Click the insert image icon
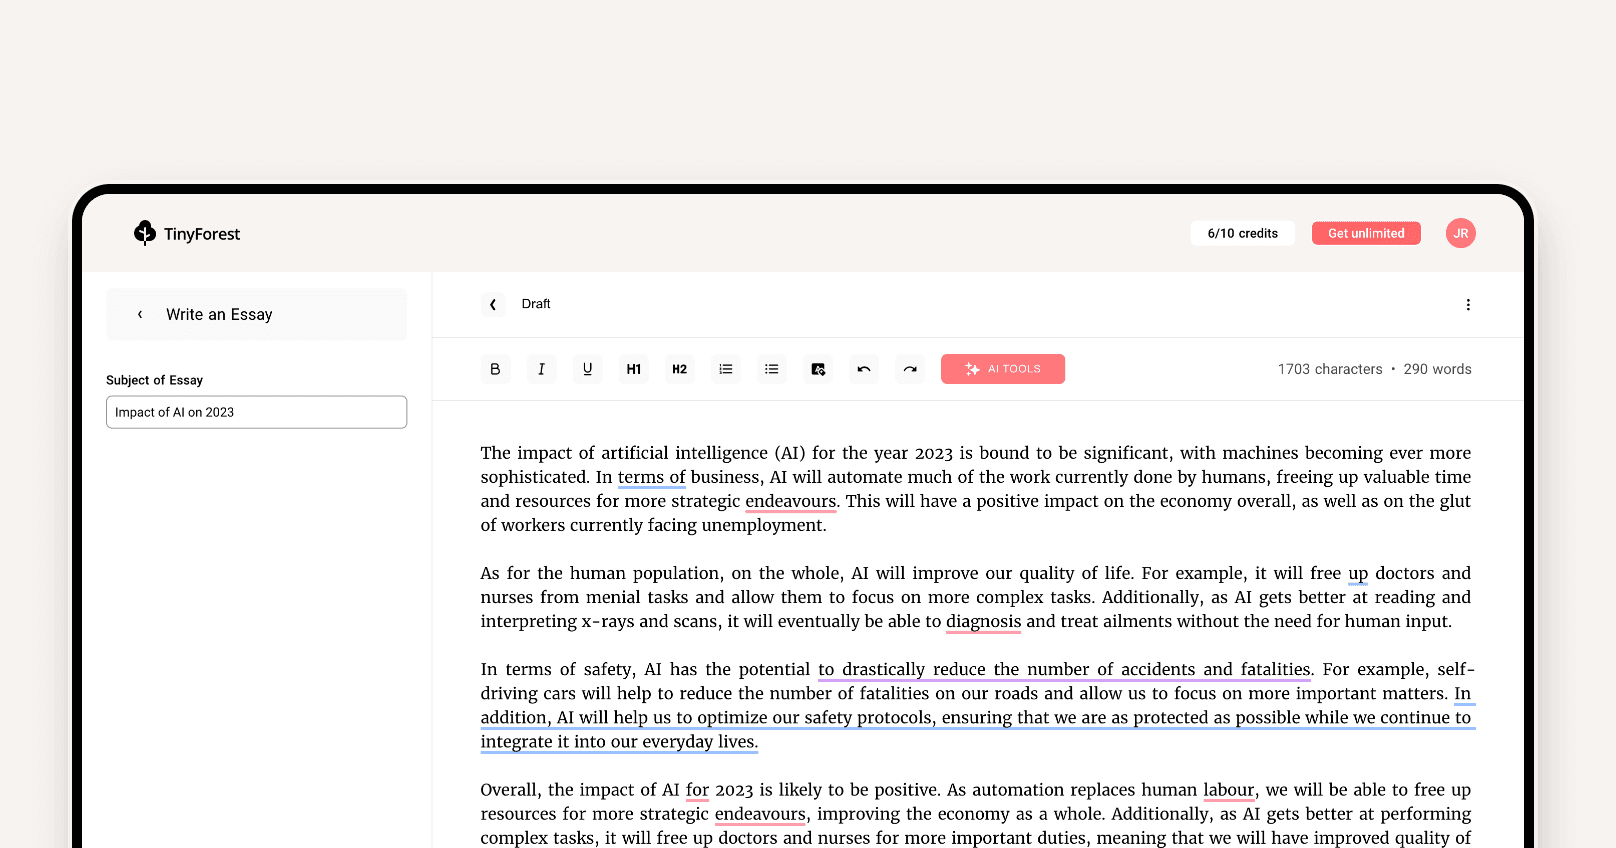1616x848 pixels. pos(818,369)
